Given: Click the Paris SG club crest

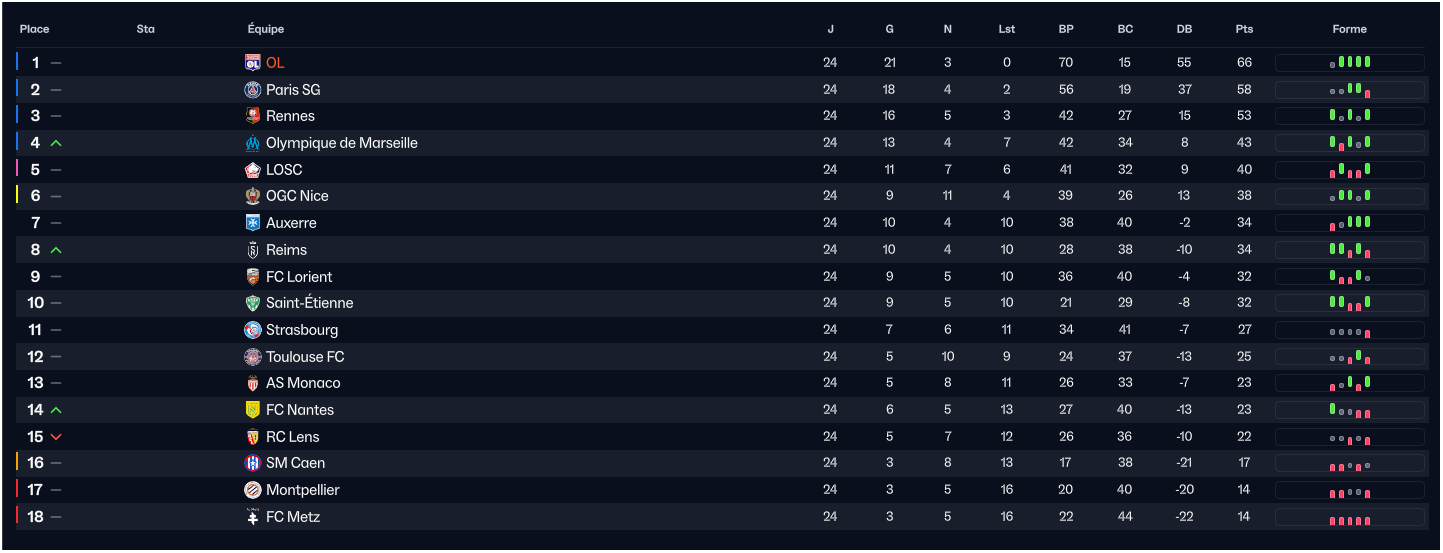Looking at the screenshot, I should click(253, 90).
